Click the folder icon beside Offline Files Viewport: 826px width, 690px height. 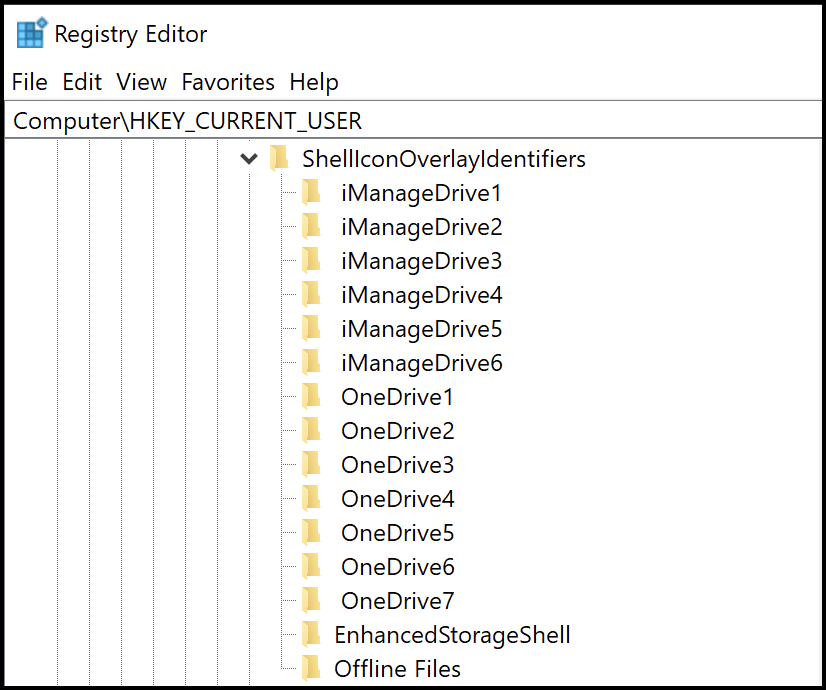(311, 669)
